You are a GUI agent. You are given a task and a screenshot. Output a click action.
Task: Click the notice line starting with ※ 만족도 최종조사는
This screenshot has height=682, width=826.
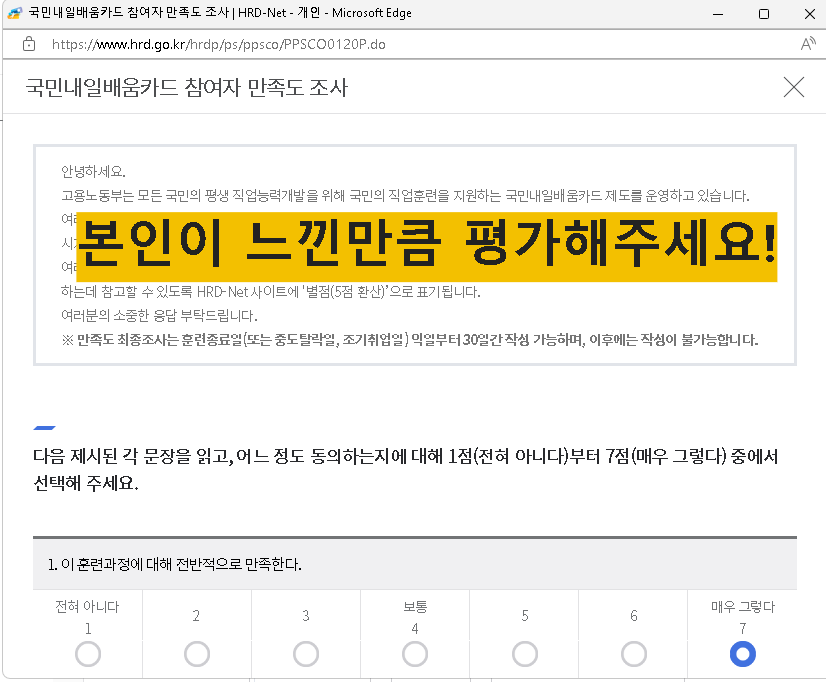pyautogui.click(x=410, y=340)
